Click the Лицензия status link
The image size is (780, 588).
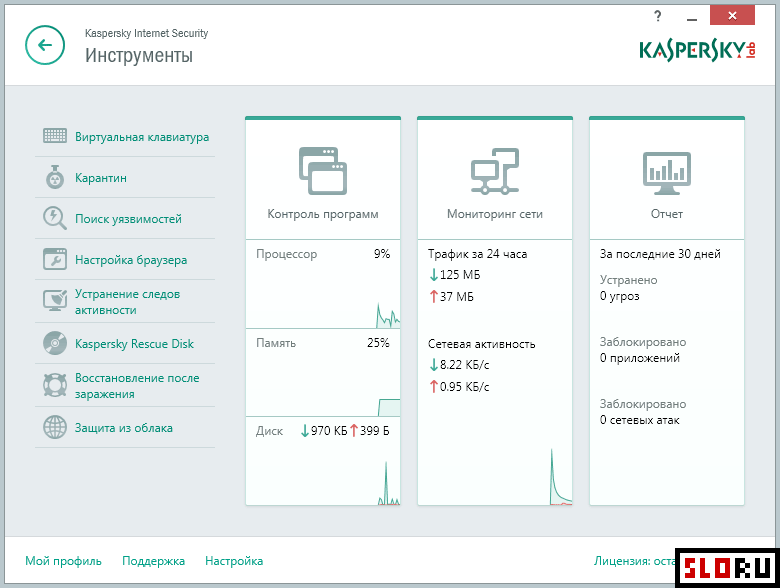[634, 561]
